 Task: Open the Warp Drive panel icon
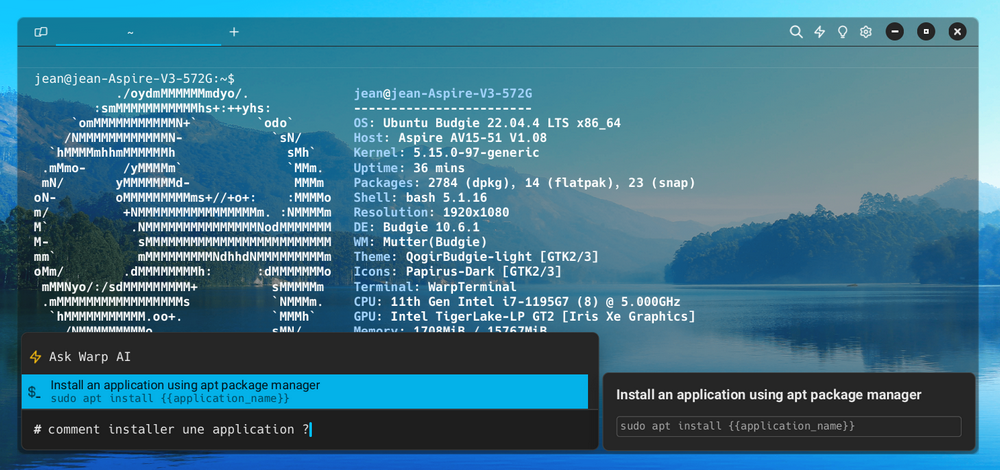coord(41,32)
